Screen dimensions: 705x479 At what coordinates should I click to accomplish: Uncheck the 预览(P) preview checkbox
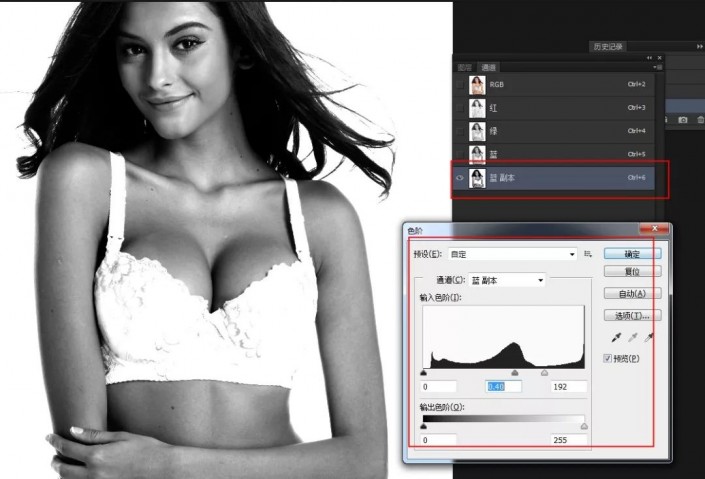click(607, 358)
